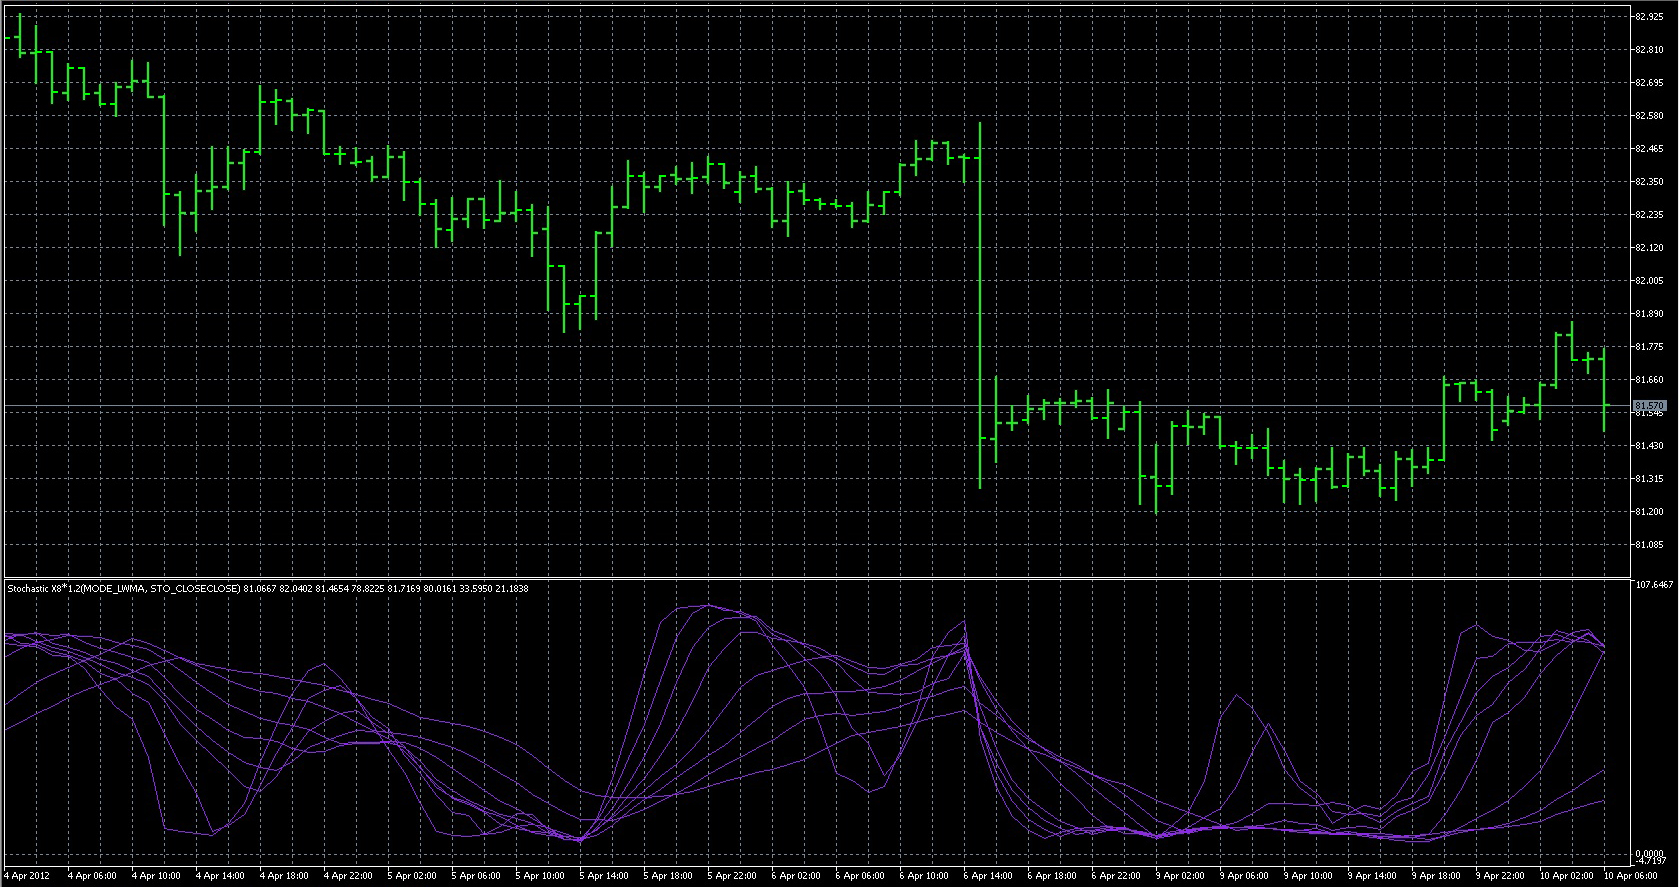Viewport: 1680px width, 887px height.
Task: Click the 4 Apr 2012 date label
Action: coord(27,876)
